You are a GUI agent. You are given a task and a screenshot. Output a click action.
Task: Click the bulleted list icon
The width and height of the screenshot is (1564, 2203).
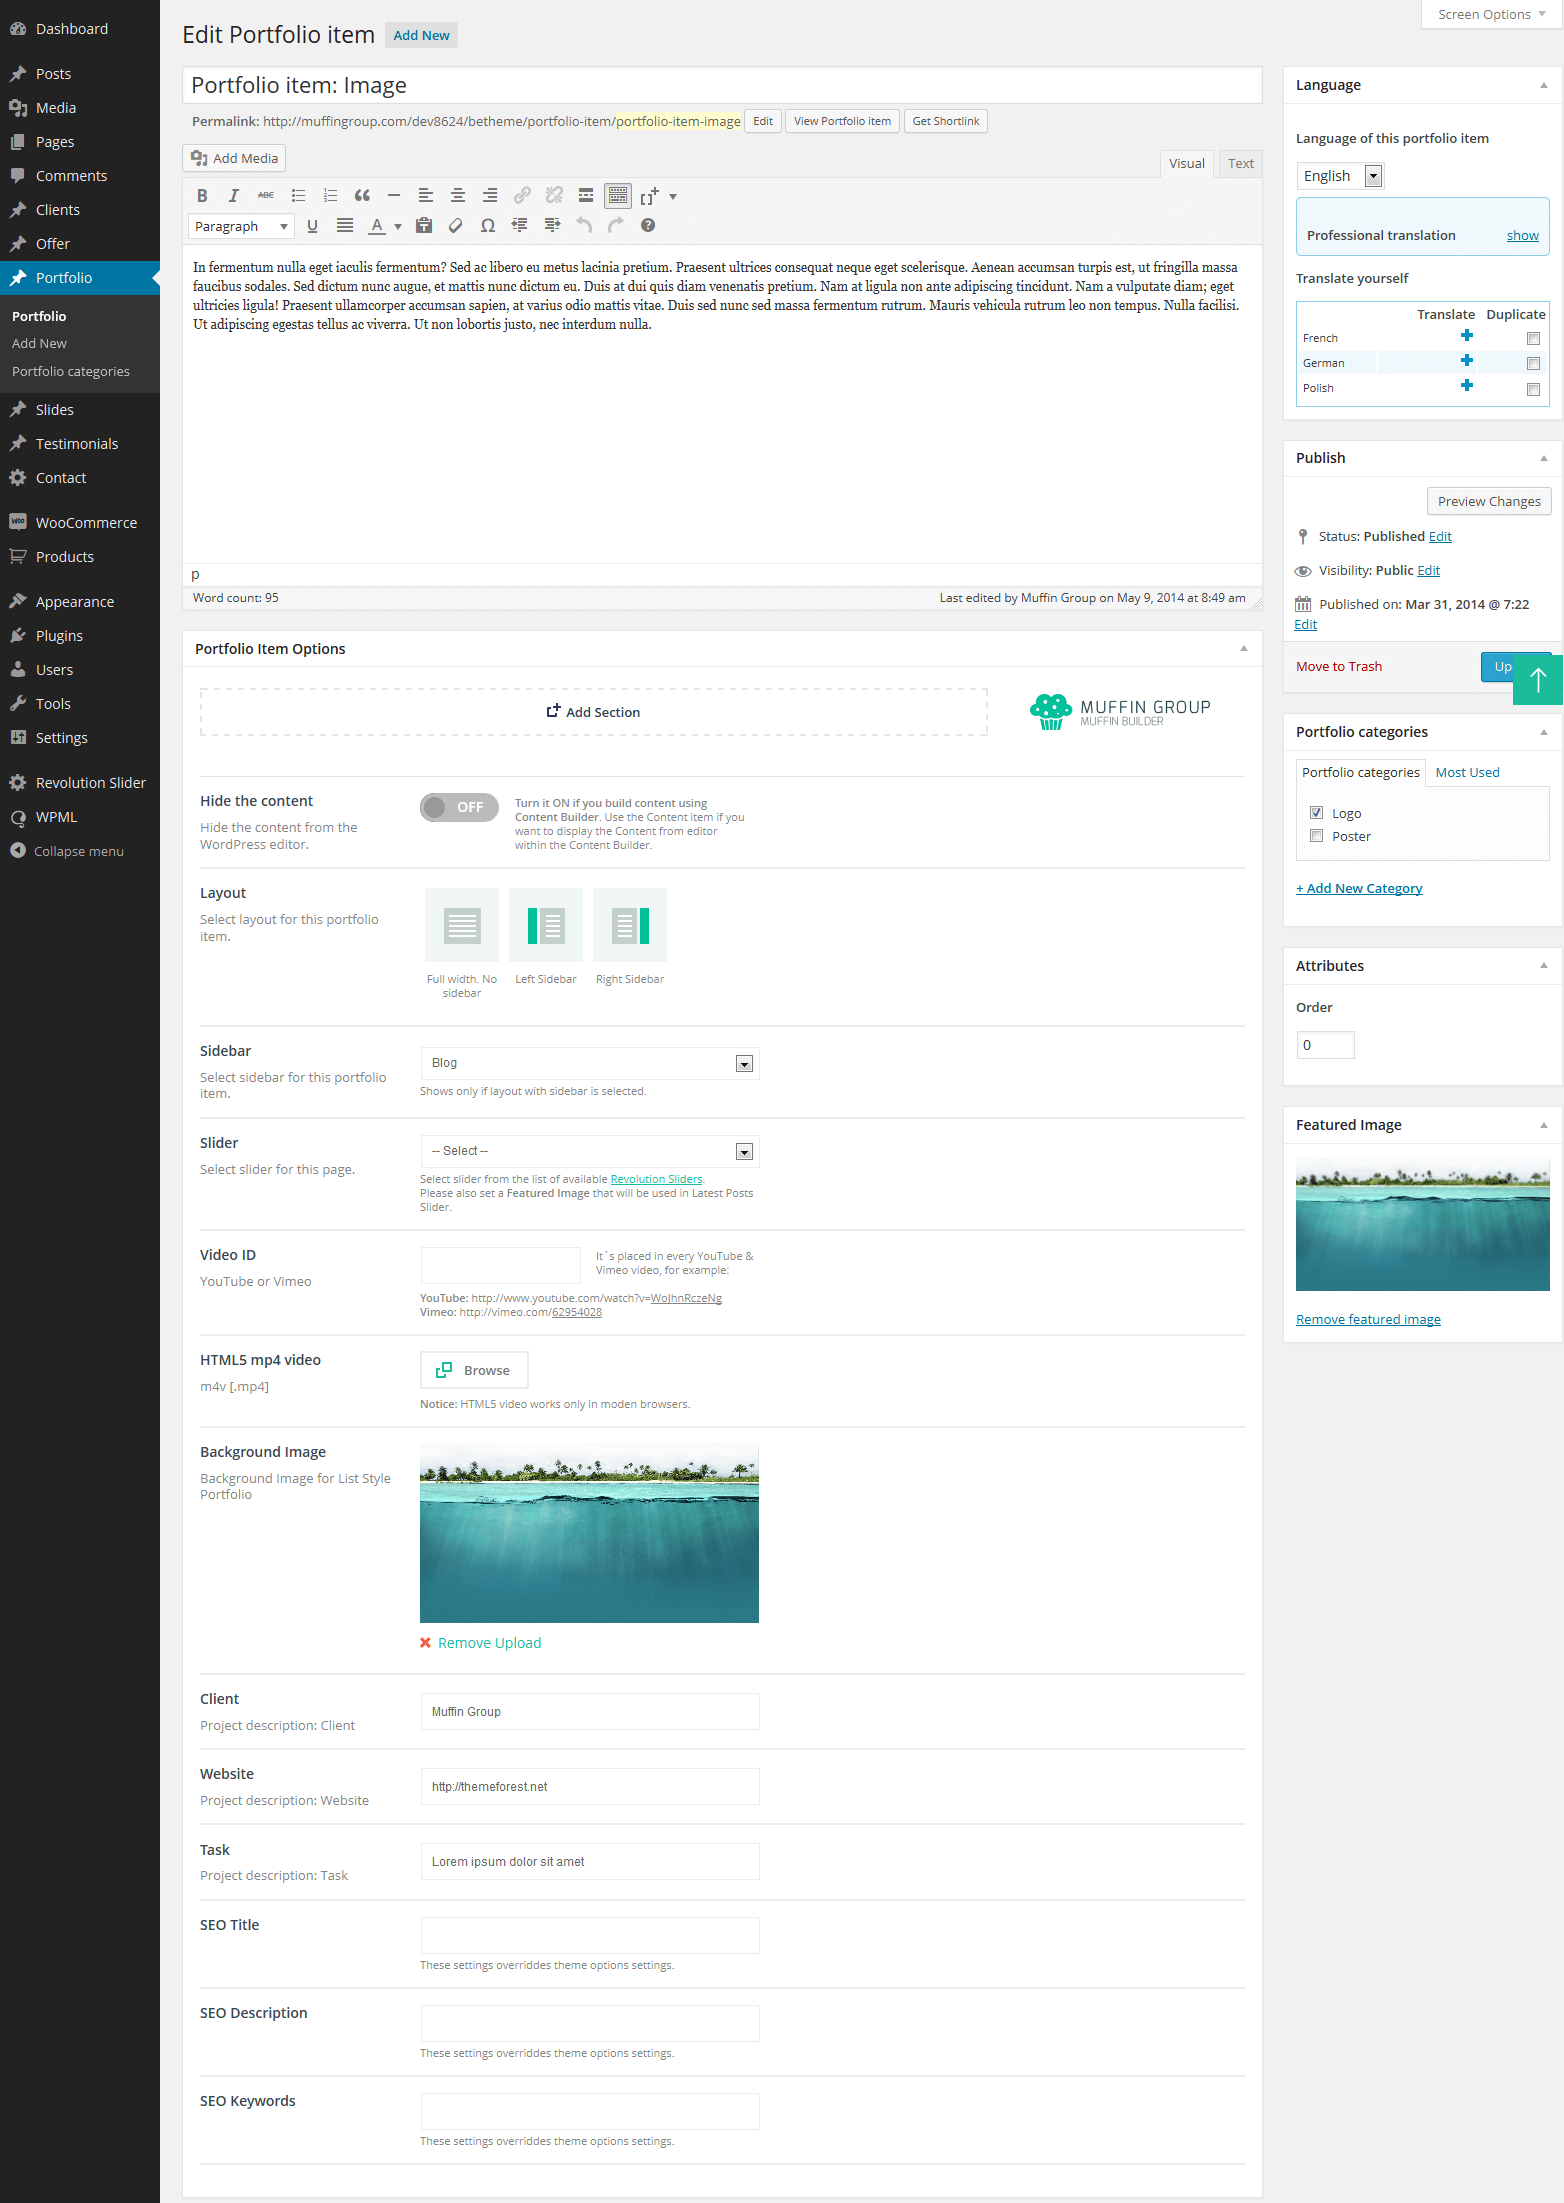(298, 196)
